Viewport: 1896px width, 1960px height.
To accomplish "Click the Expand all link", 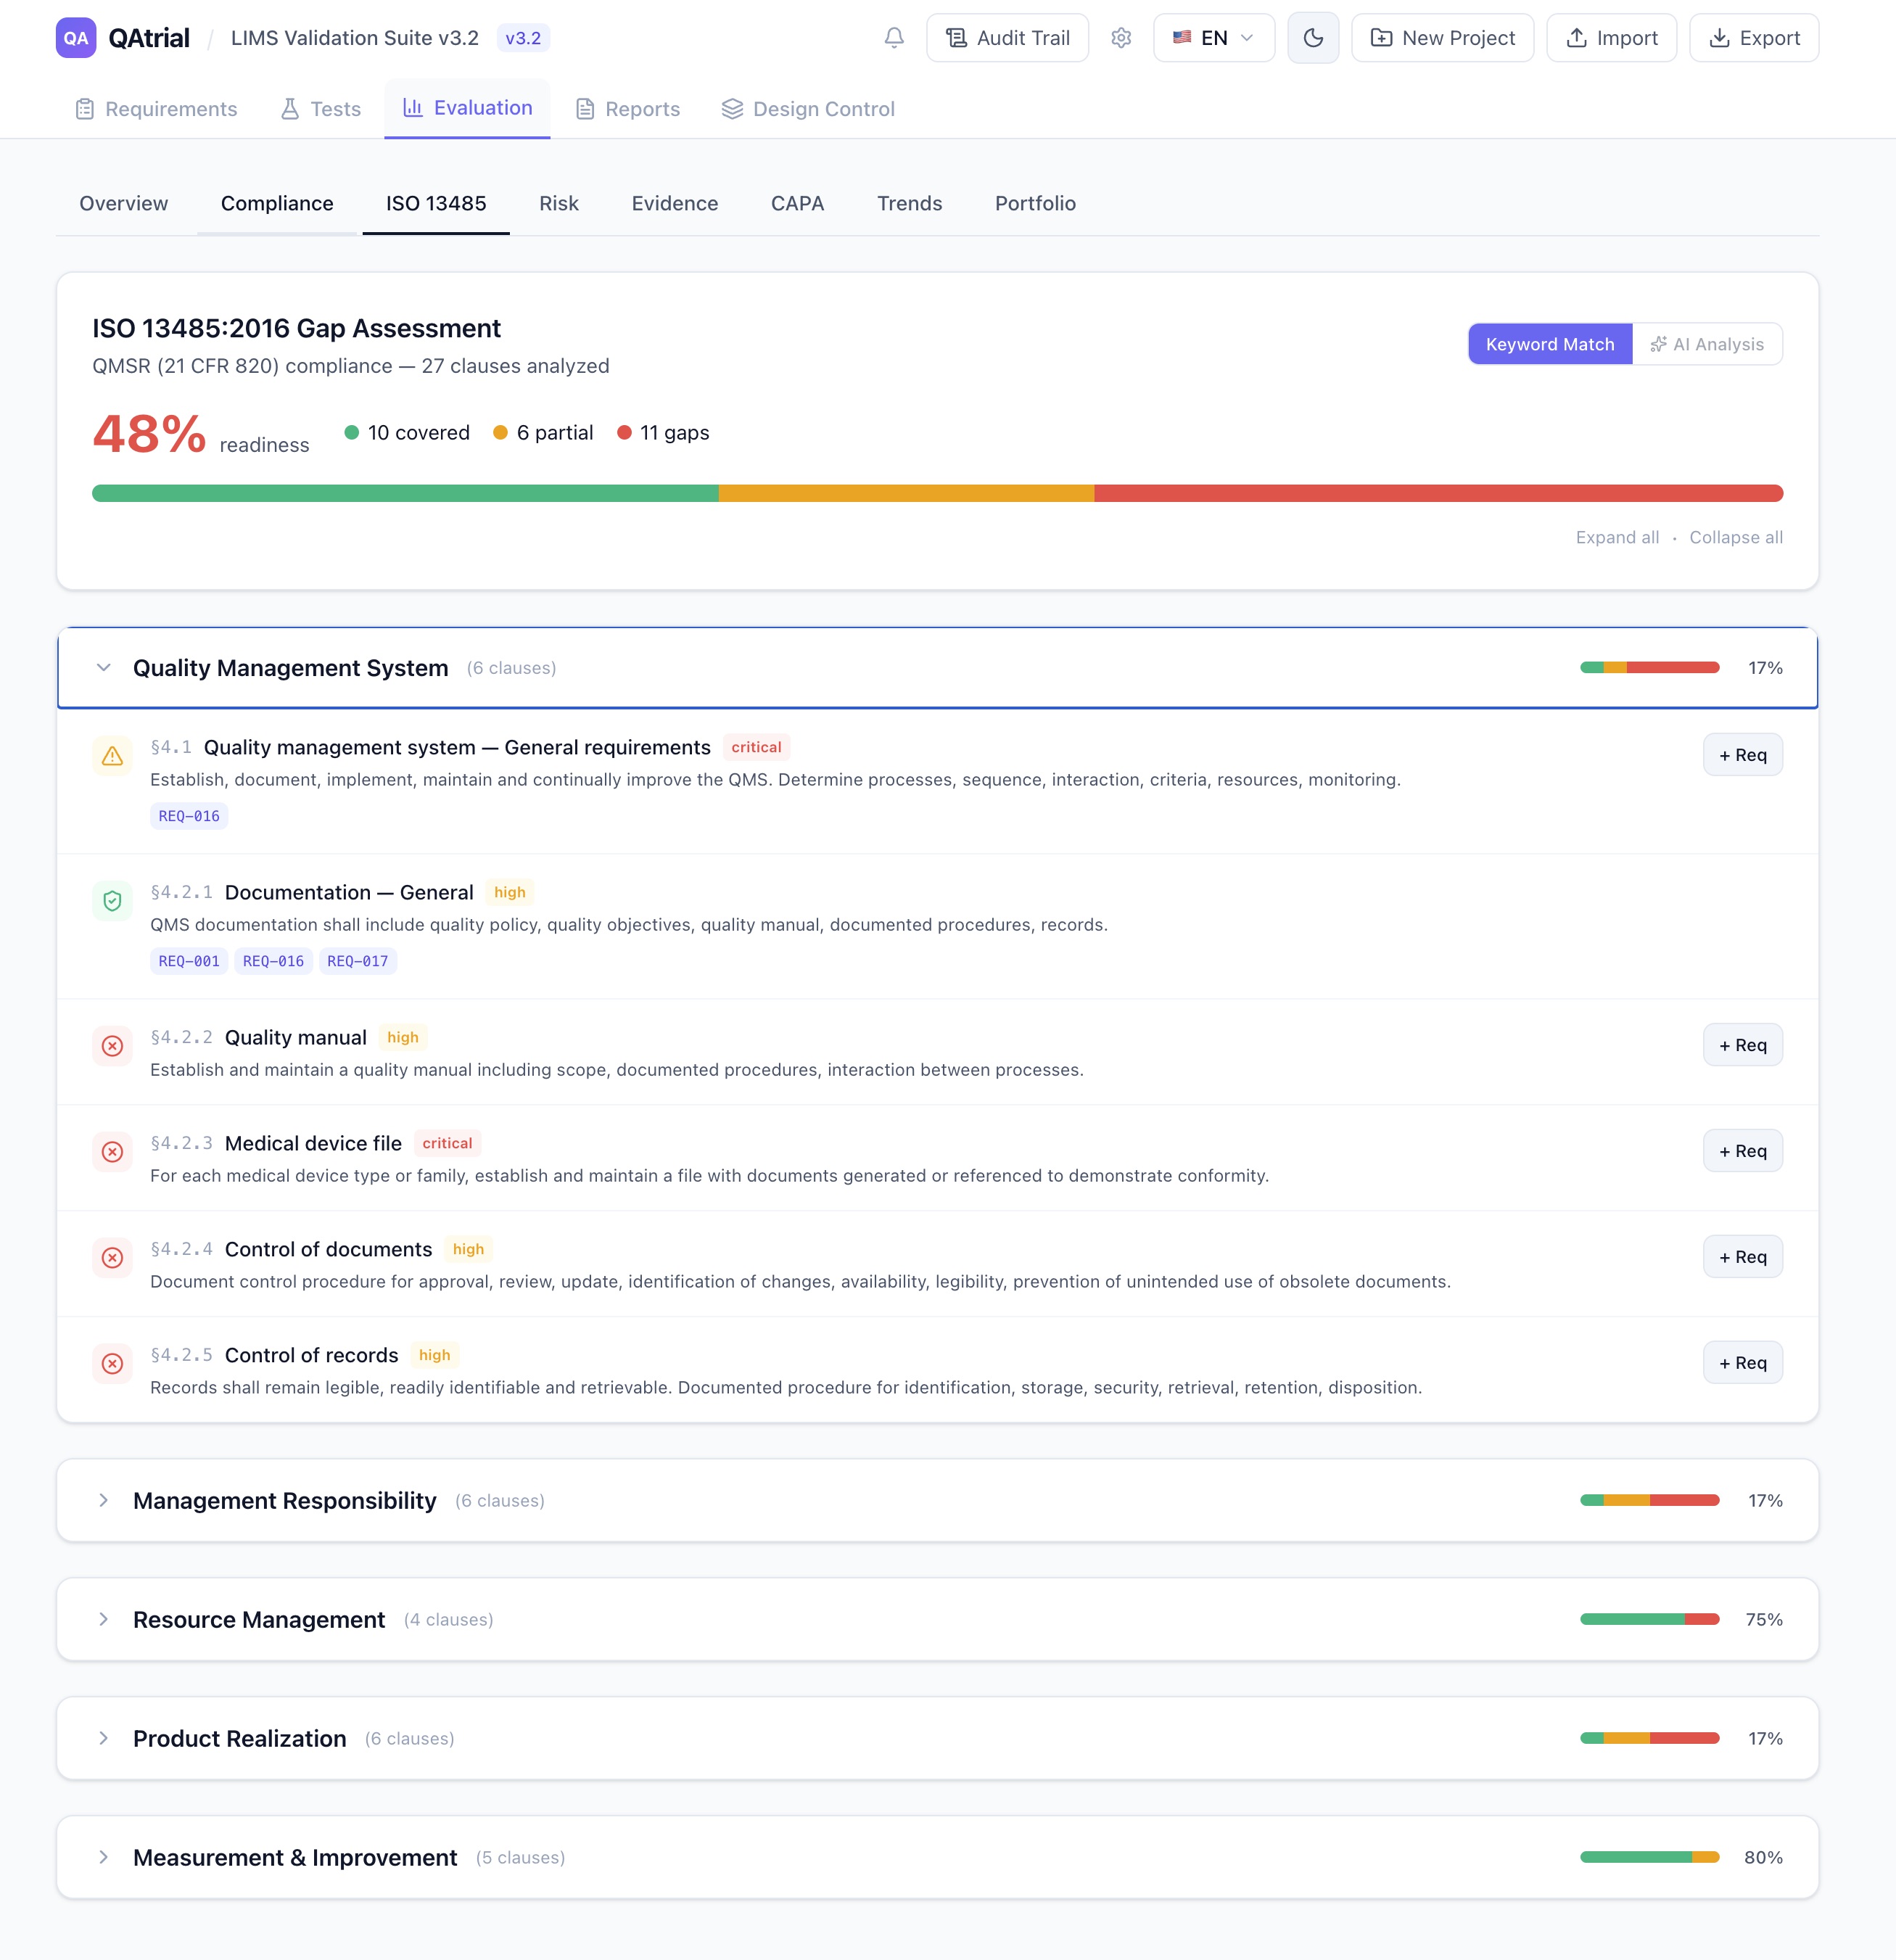I will (1617, 538).
